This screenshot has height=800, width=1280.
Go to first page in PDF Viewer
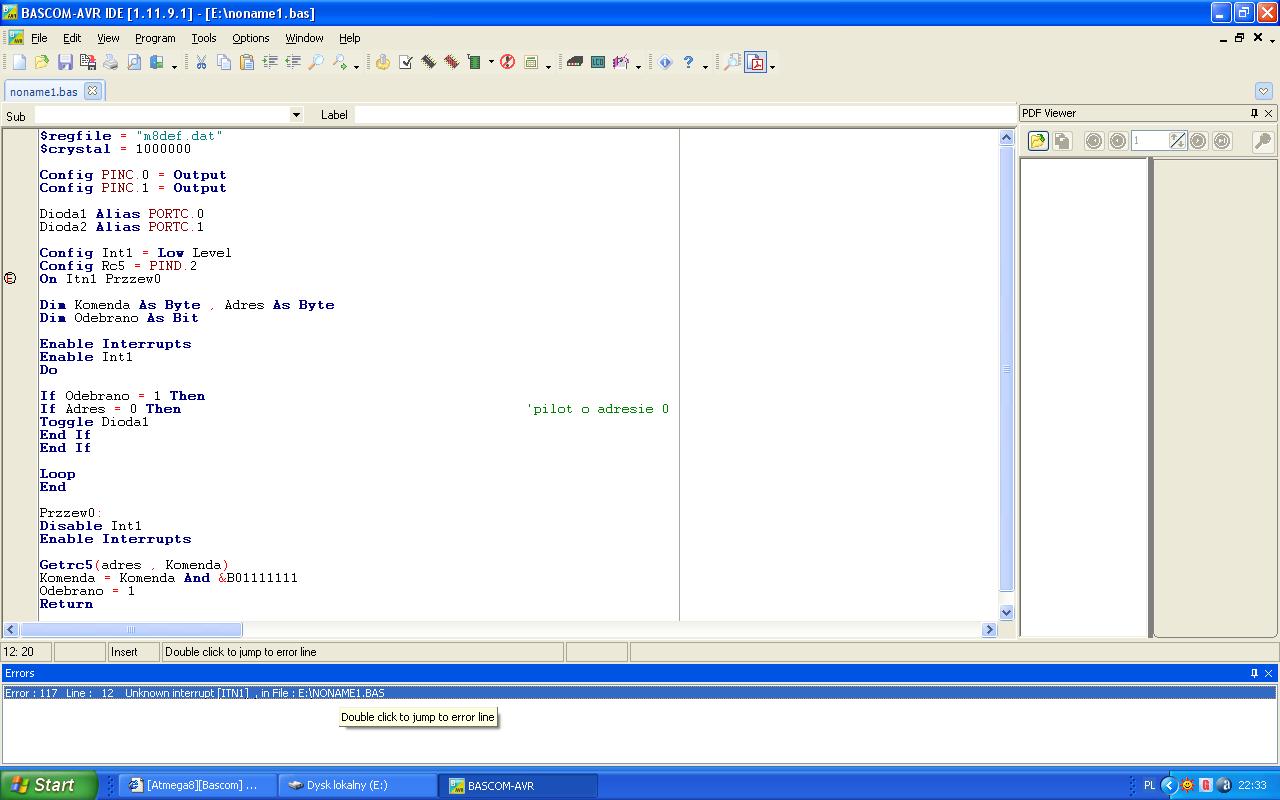[x=1094, y=141]
